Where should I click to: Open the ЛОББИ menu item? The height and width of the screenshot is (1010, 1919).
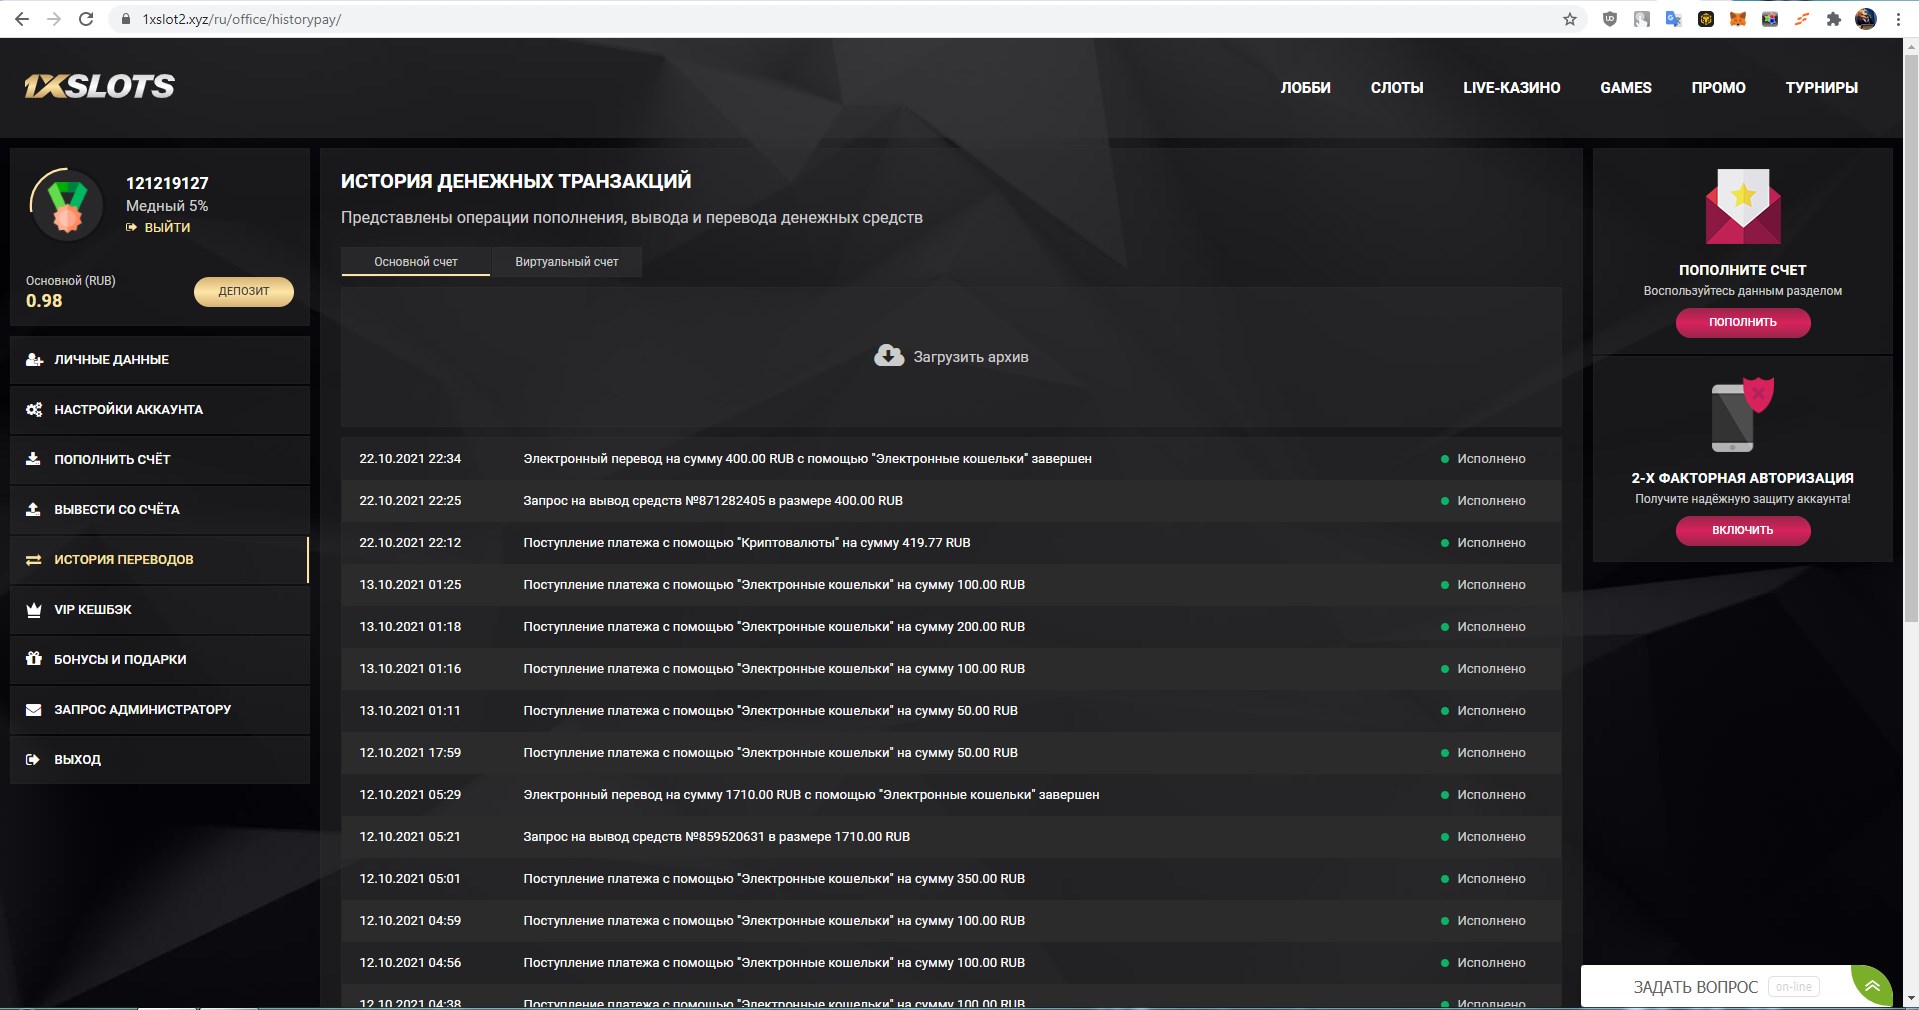pyautogui.click(x=1305, y=88)
